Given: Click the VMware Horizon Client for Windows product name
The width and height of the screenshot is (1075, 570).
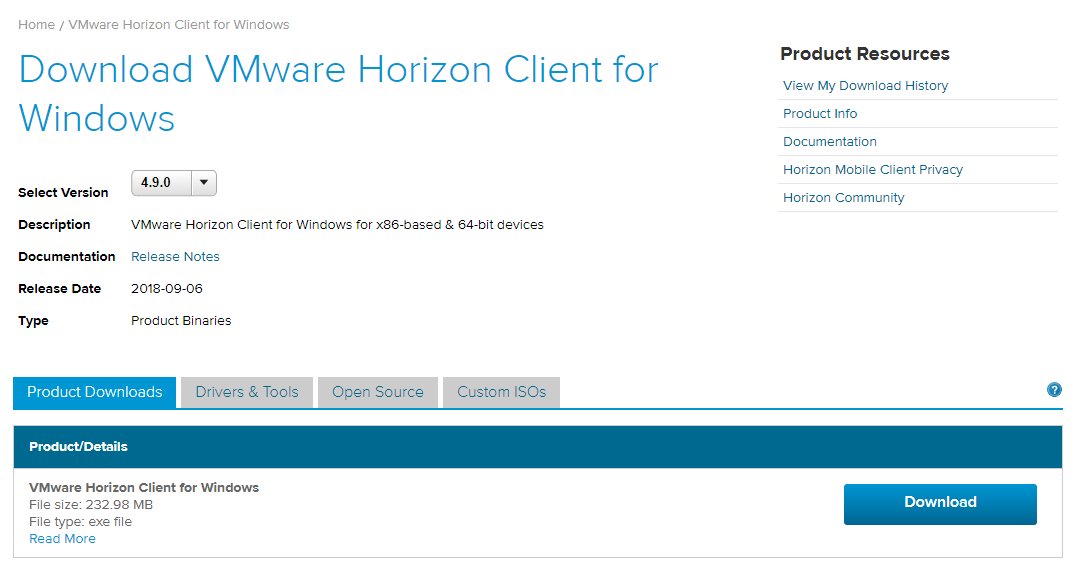Looking at the screenshot, I should 144,488.
